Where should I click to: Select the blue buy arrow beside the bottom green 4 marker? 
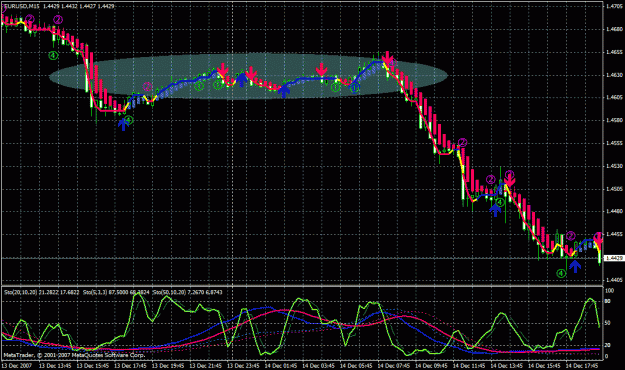point(574,266)
